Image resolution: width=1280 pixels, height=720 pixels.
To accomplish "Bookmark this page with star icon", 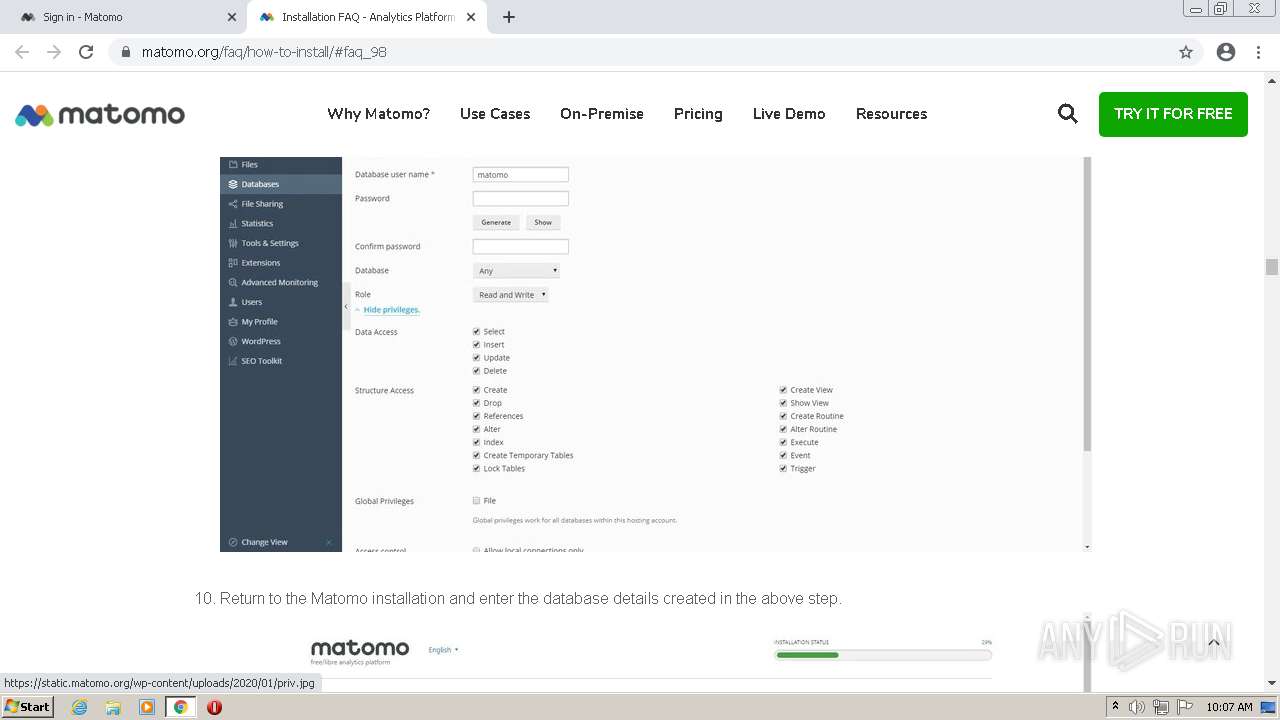I will [x=1186, y=52].
